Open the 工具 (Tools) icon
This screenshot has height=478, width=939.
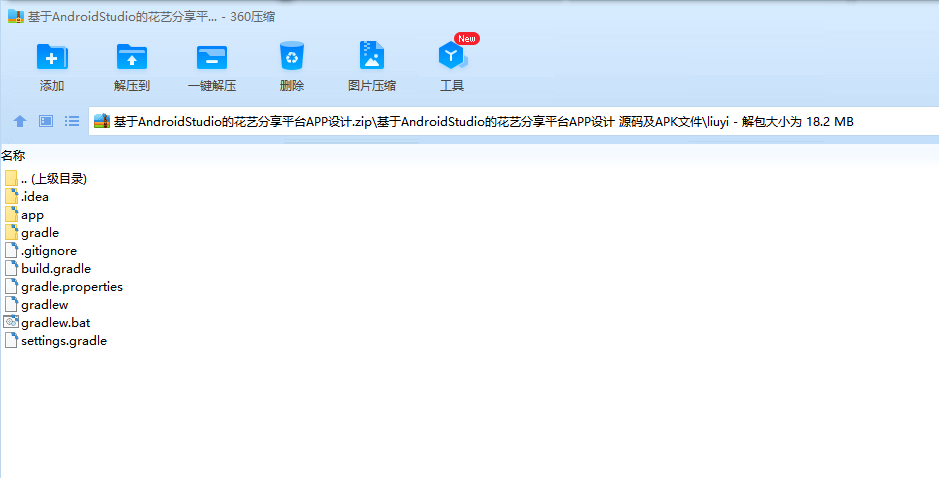452,56
